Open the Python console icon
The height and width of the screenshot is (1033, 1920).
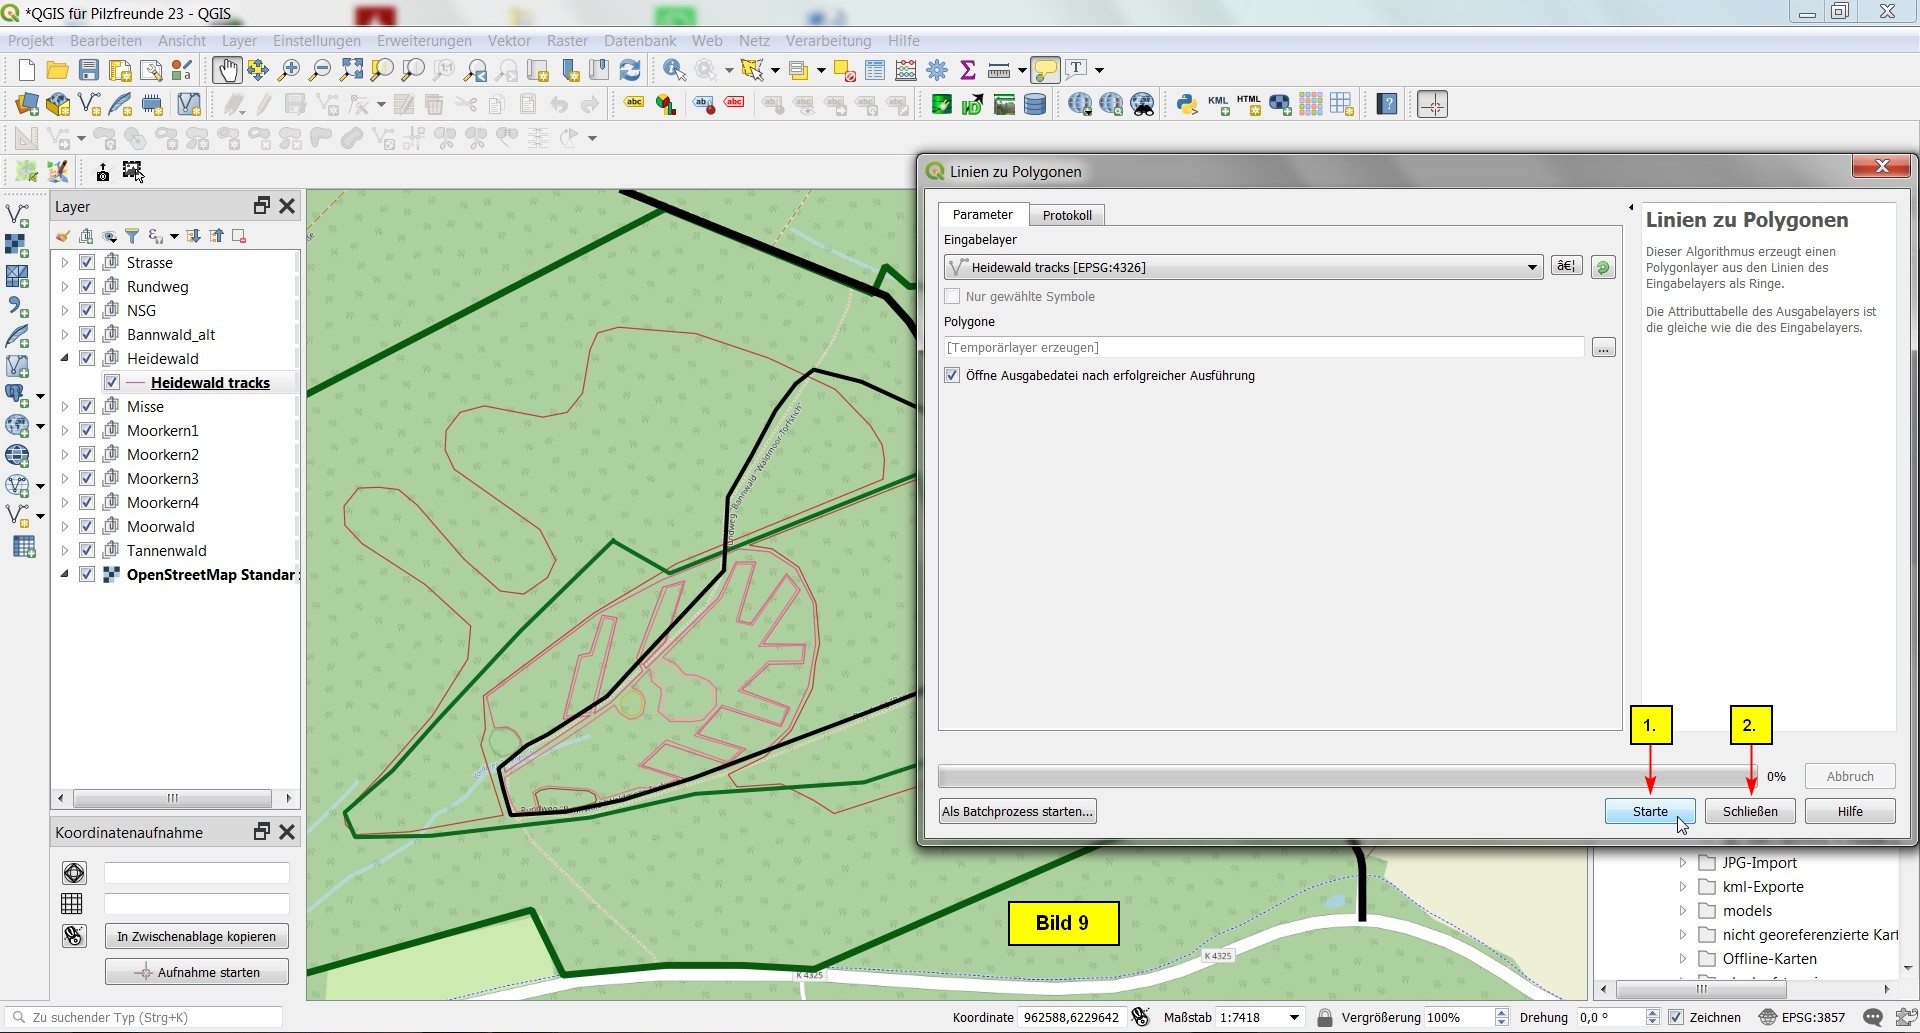(x=1187, y=104)
